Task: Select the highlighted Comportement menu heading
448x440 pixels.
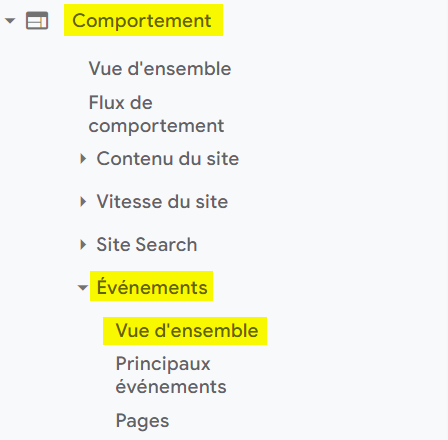Action: 142,20
